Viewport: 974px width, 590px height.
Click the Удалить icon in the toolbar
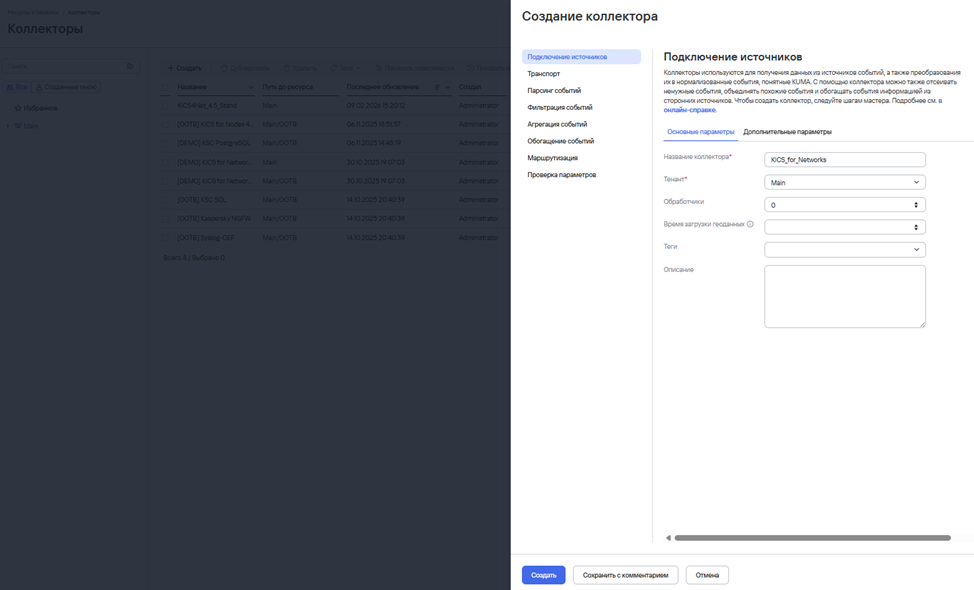coord(288,67)
